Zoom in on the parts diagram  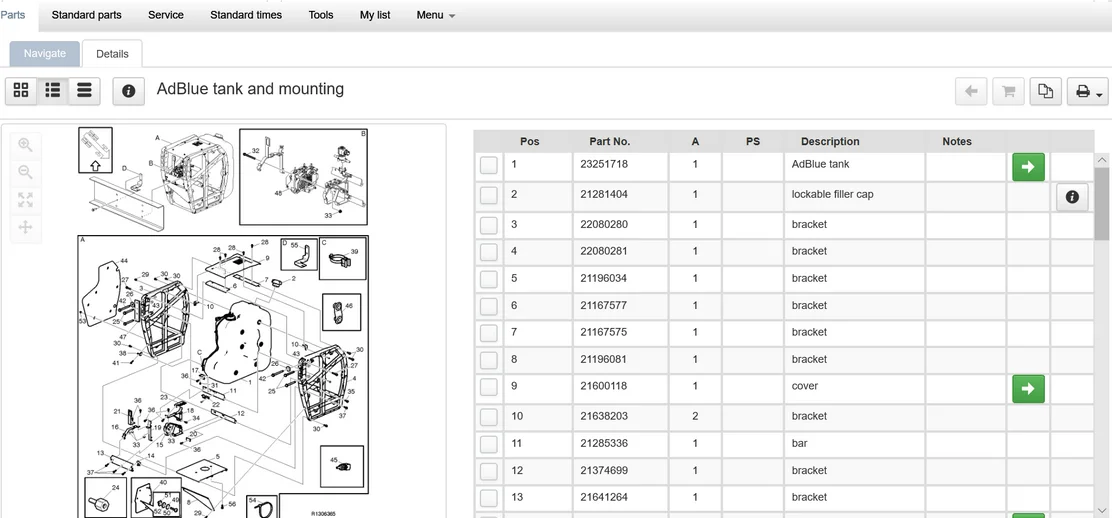click(x=26, y=145)
